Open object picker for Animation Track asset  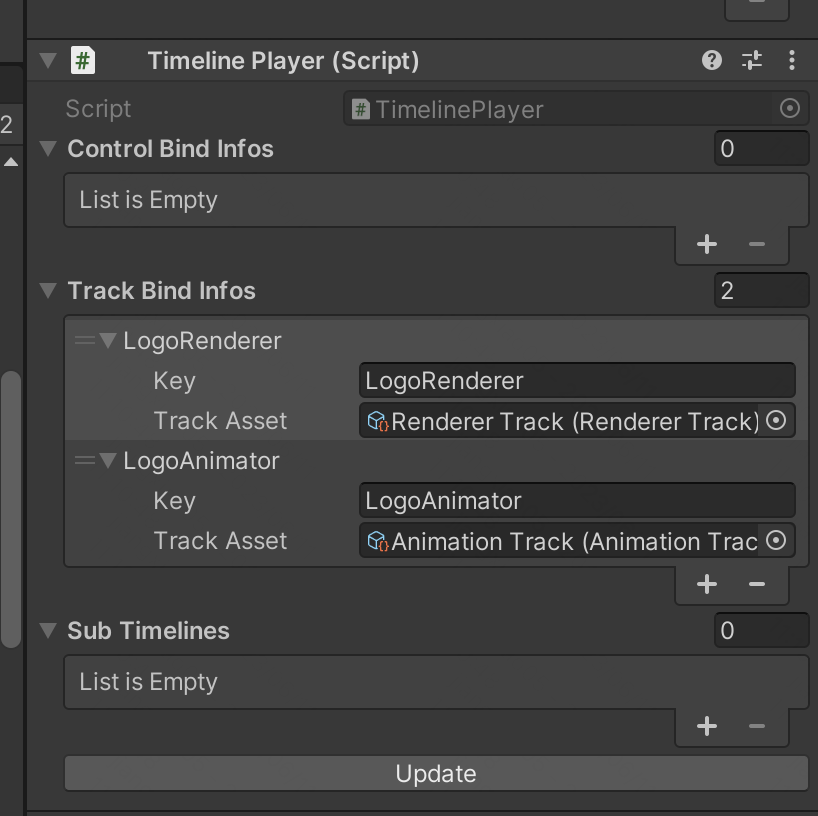pos(776,541)
